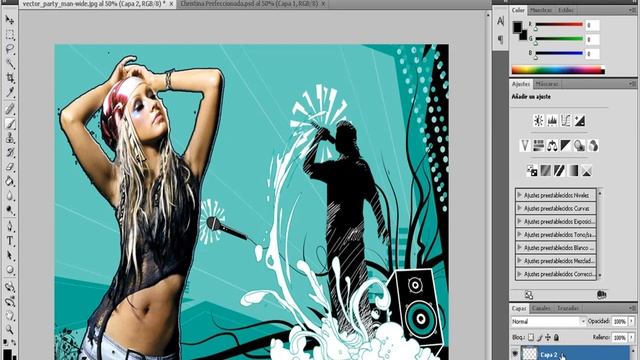Expand Ajustes preestablecidos Blanco
640x360 pixels.
[x=520, y=247]
